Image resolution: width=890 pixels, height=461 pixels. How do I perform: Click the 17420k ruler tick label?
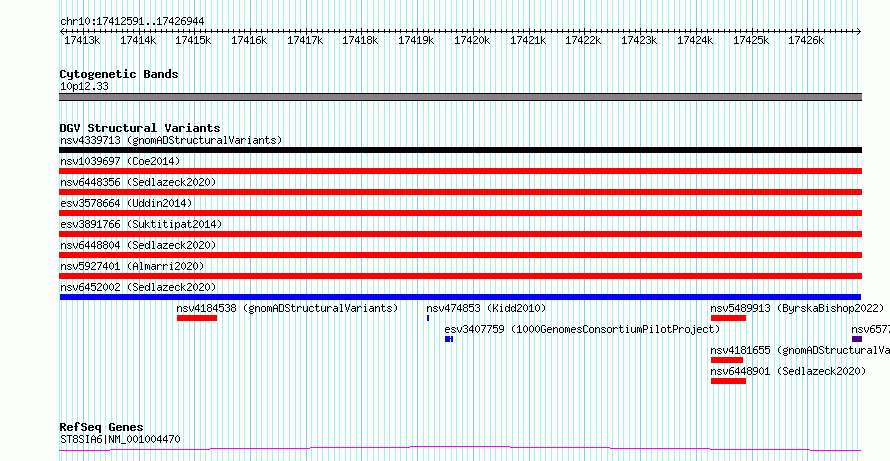[472, 40]
